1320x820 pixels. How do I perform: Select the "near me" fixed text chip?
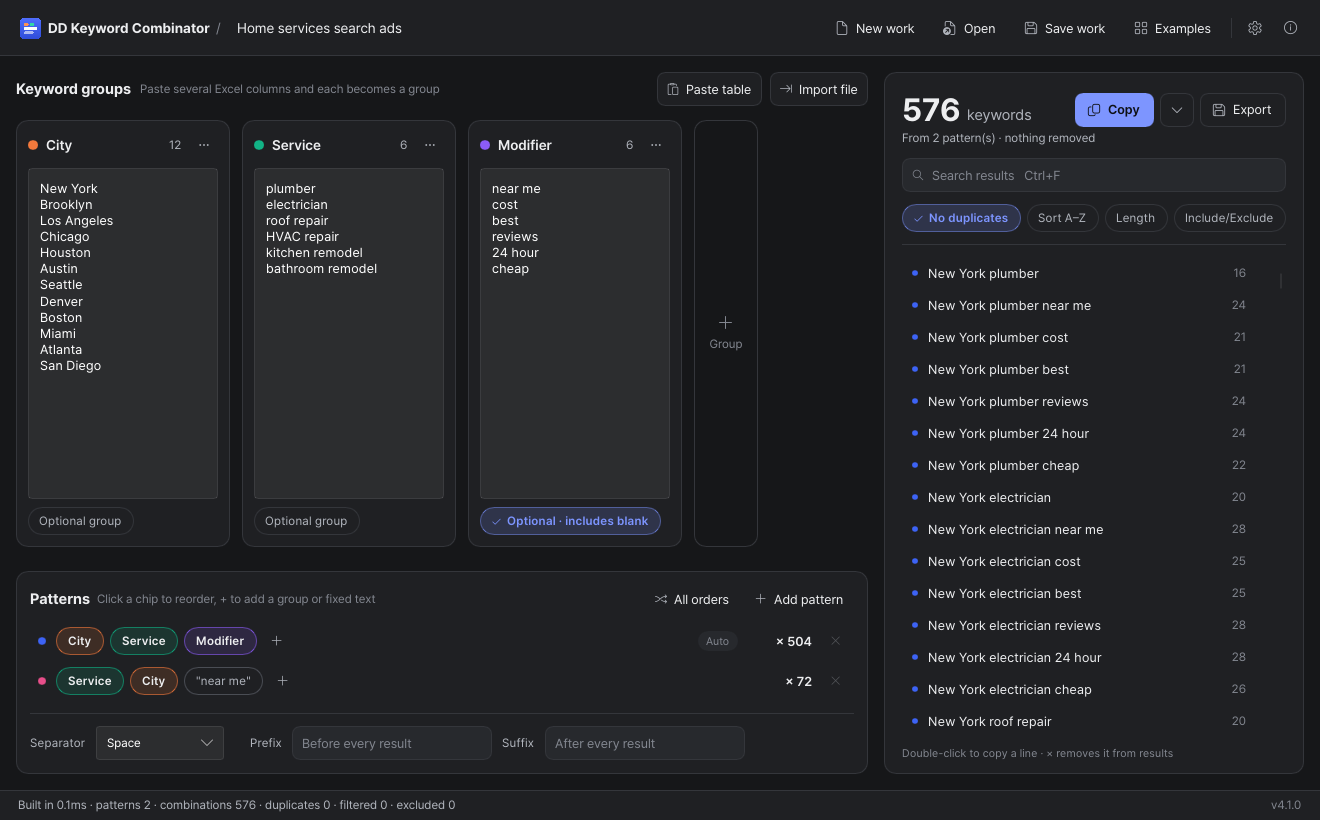[x=223, y=681]
